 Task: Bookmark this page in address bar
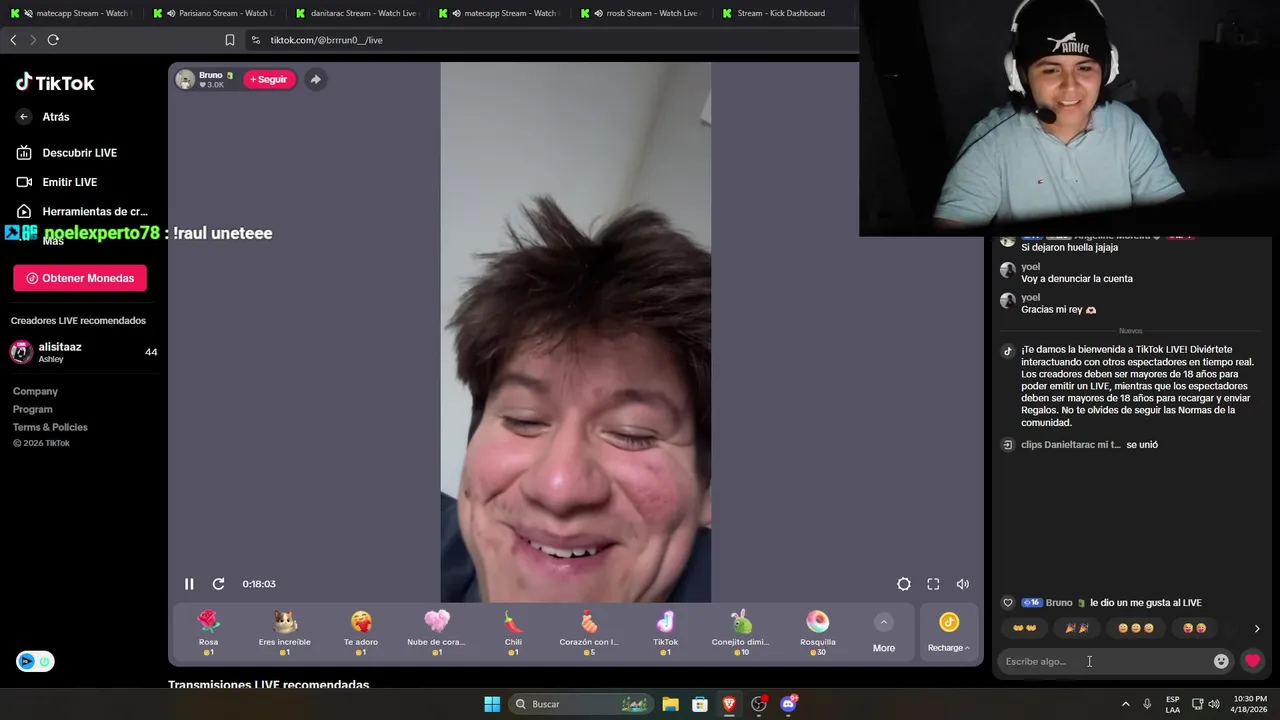tap(230, 40)
